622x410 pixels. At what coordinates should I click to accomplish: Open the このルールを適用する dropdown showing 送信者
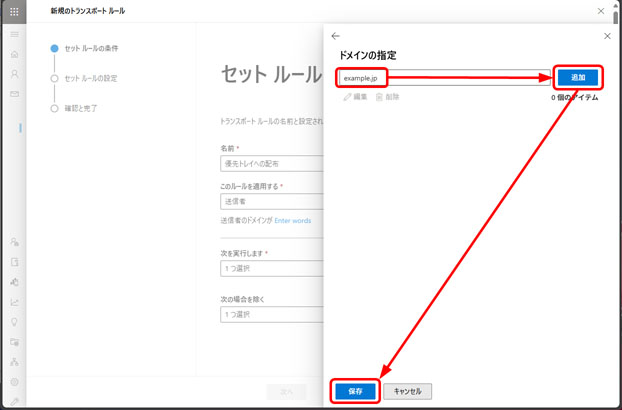(x=272, y=201)
